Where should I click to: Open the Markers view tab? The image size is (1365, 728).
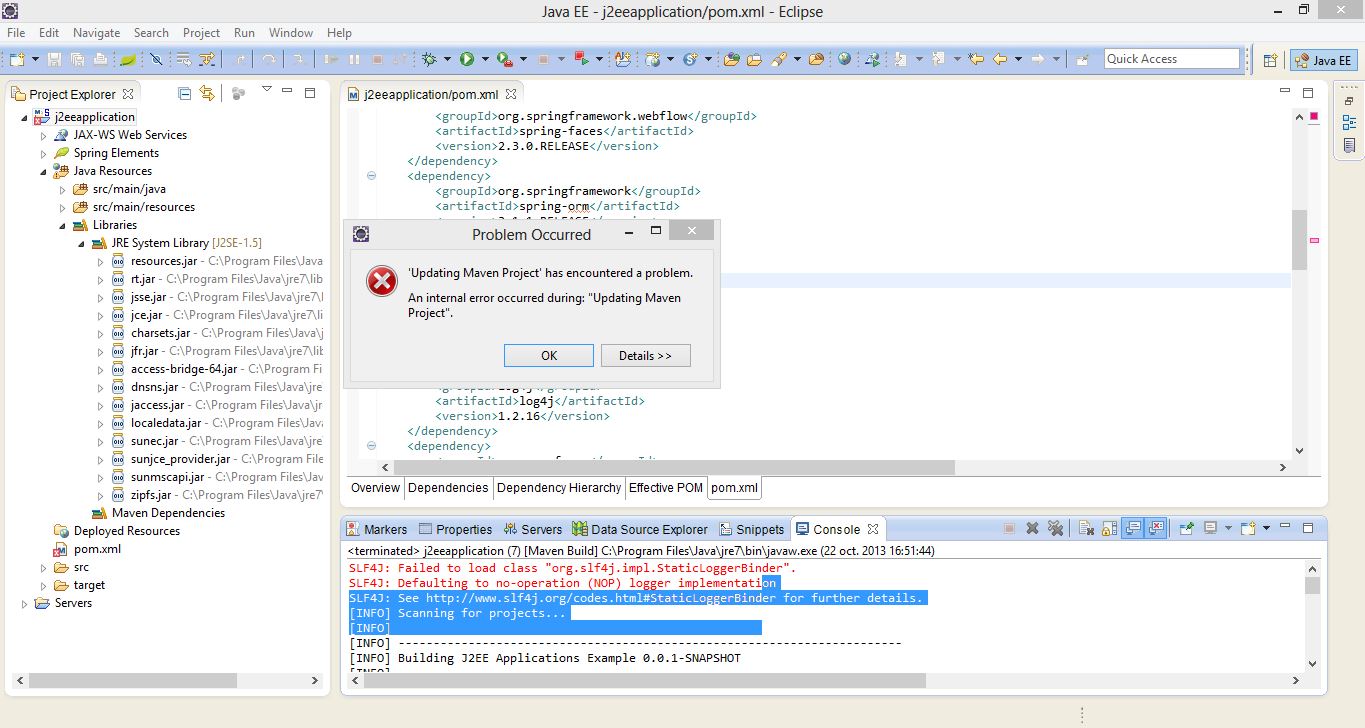tap(376, 529)
